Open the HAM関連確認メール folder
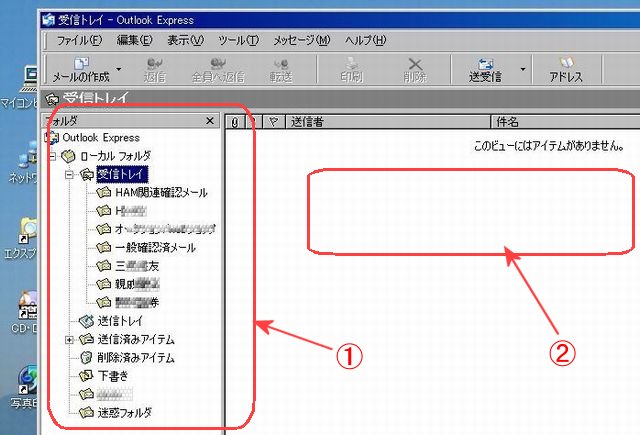Viewport: 640px width, 435px height. (x=161, y=192)
